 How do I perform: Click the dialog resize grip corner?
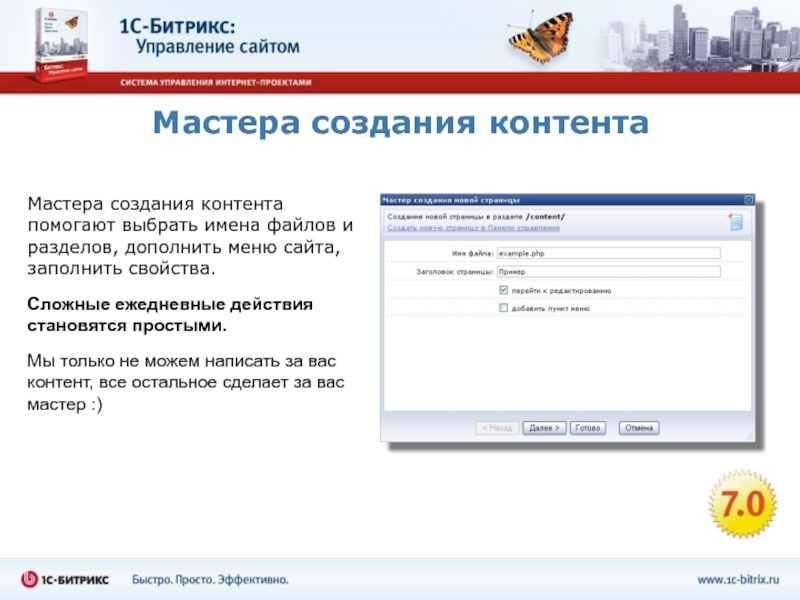[748, 435]
